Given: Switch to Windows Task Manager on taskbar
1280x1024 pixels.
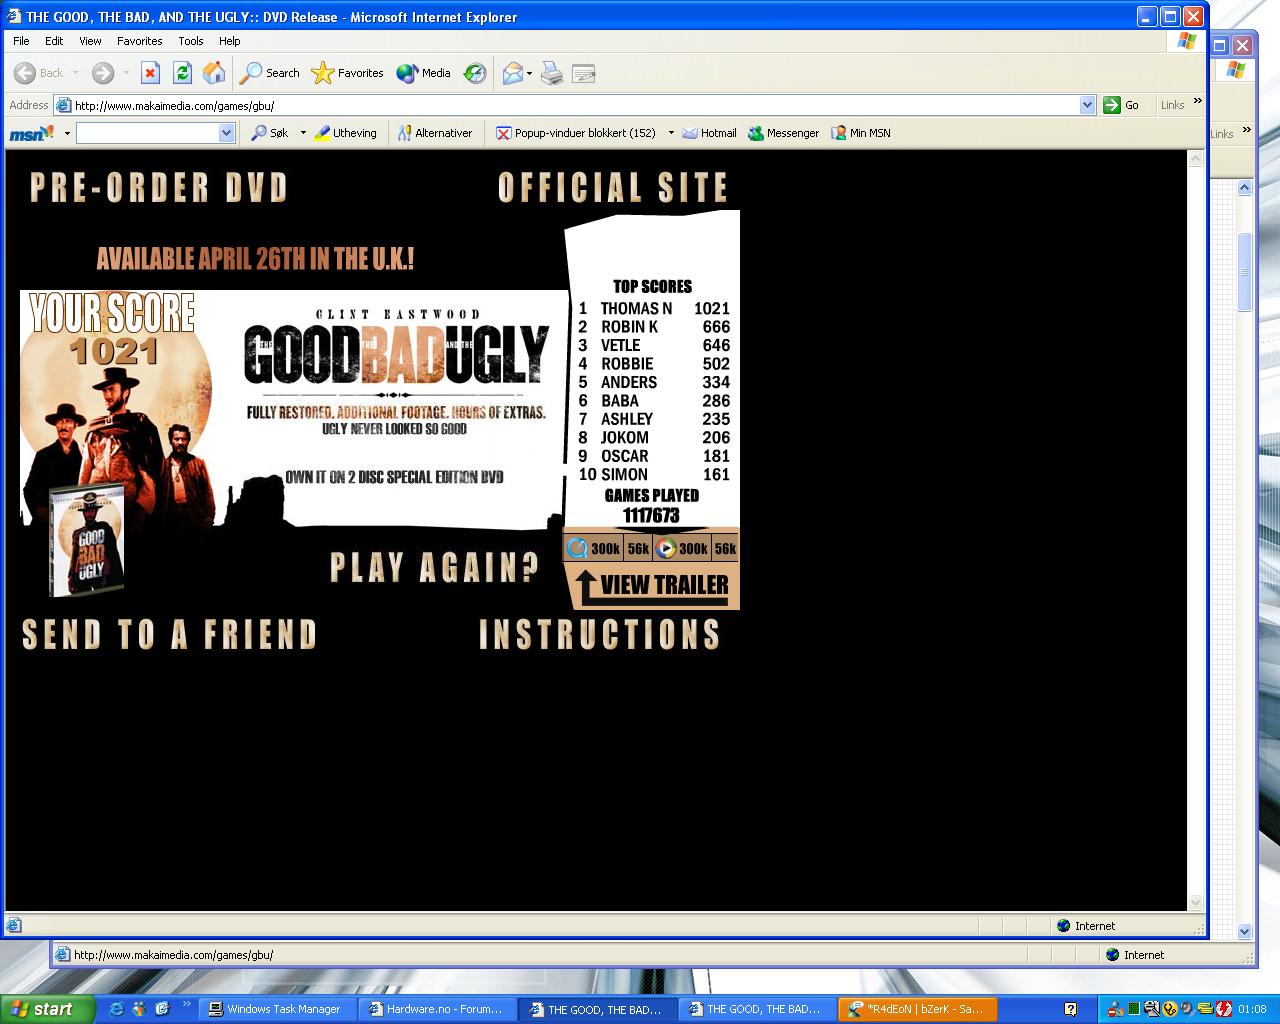Looking at the screenshot, I should coord(278,1009).
